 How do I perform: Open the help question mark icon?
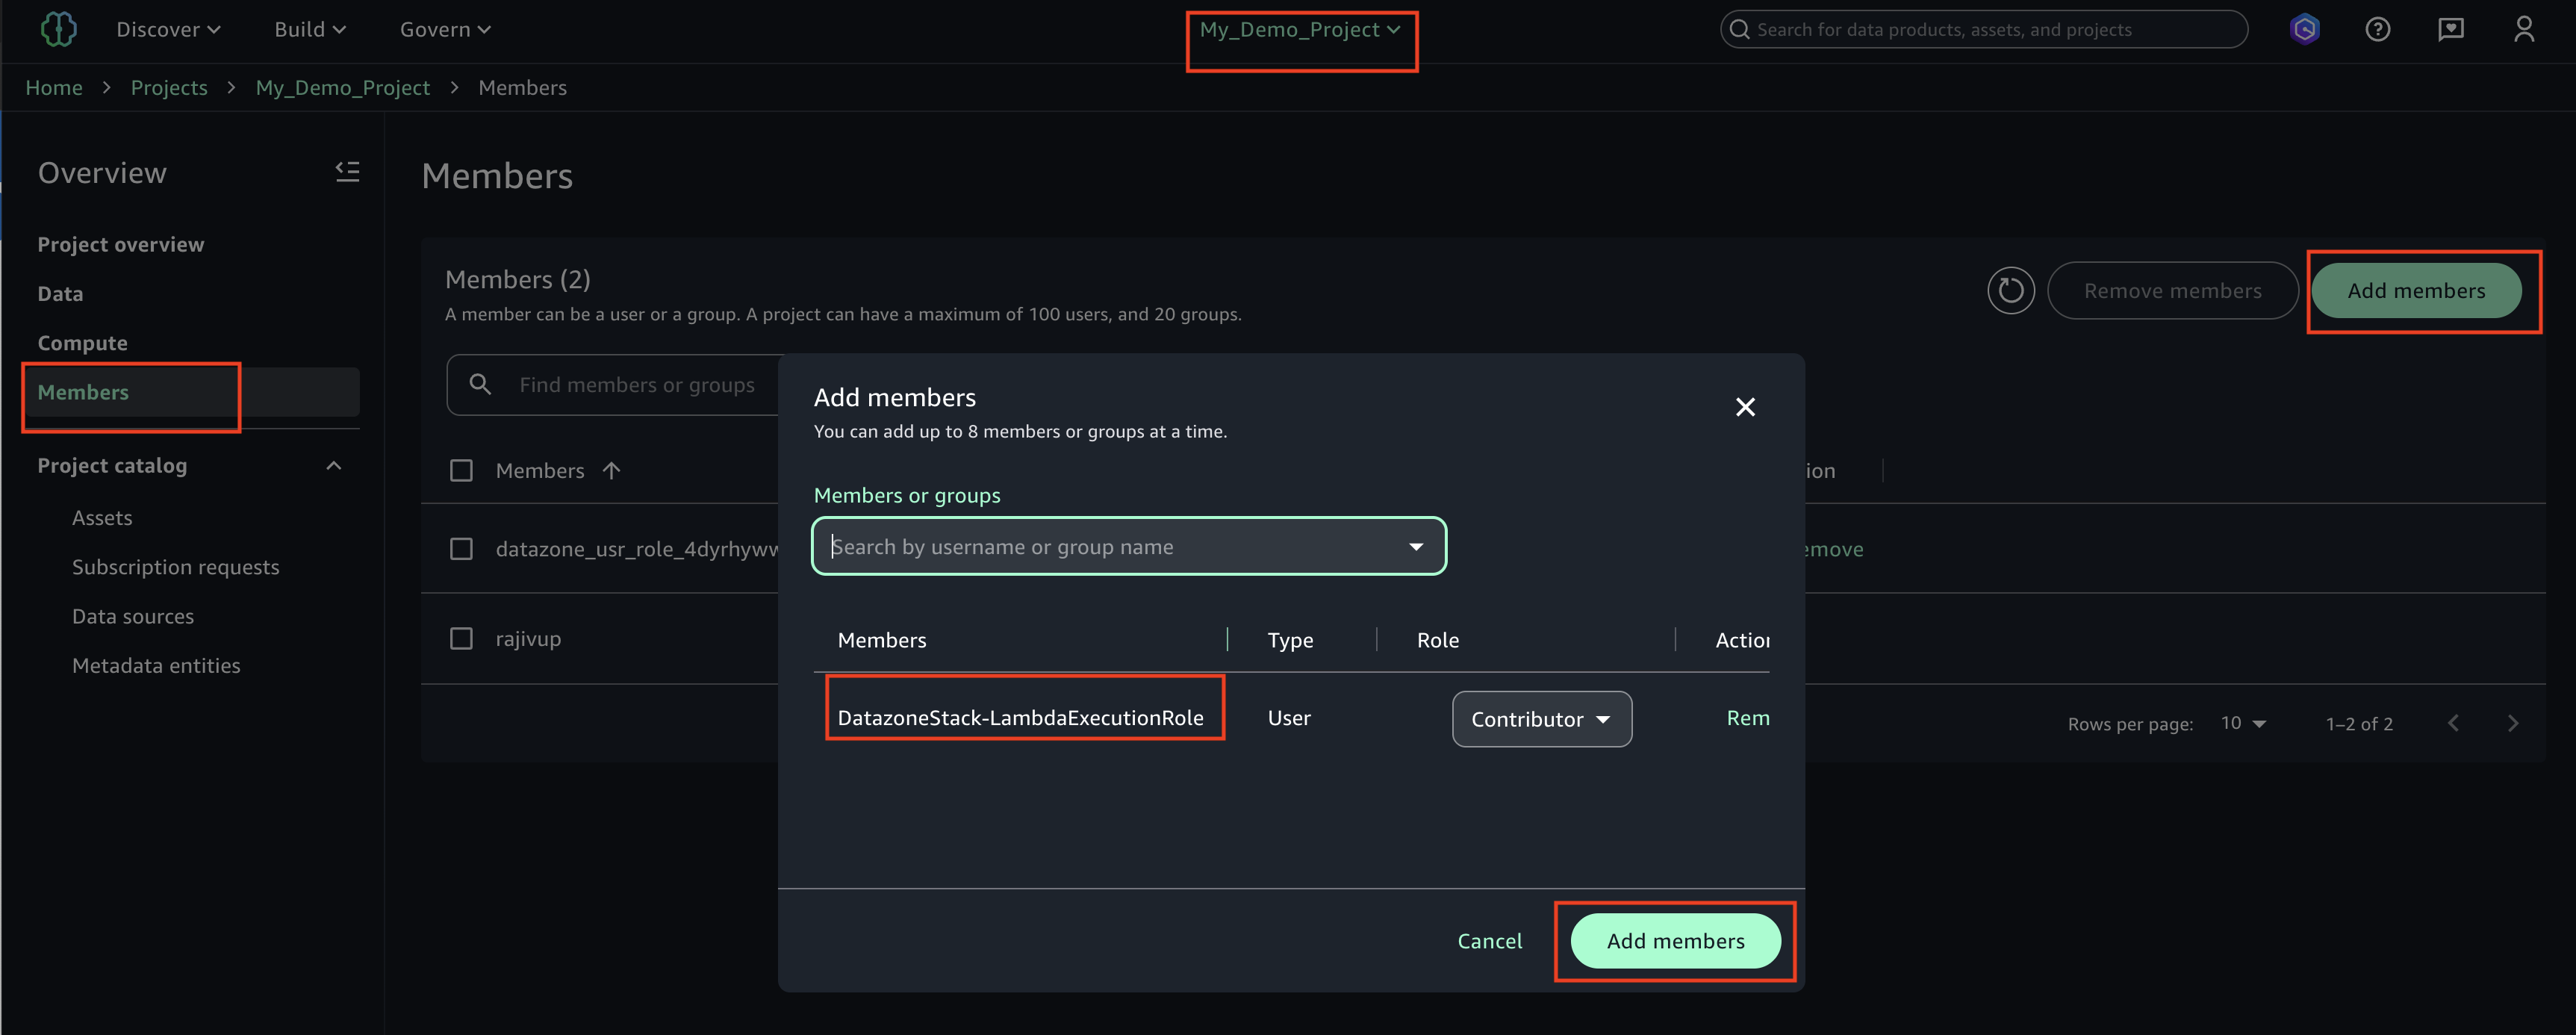tap(2377, 30)
